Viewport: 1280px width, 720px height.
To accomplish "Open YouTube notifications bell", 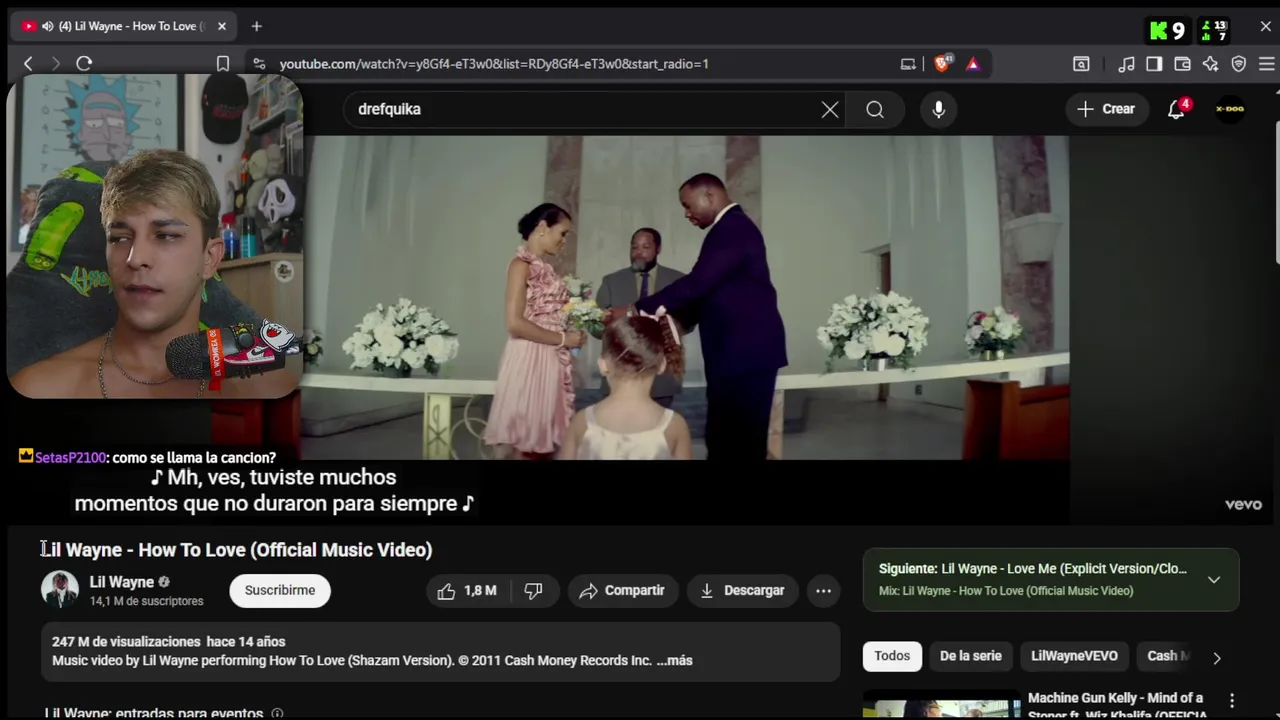I will pyautogui.click(x=1177, y=109).
